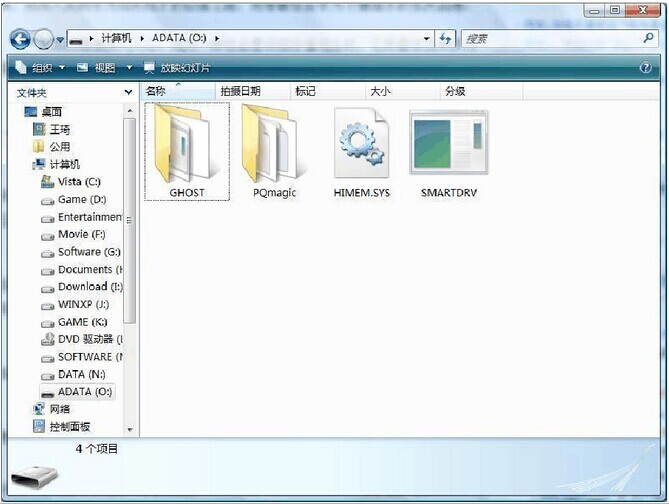Click the folder tree scroll up arrow
This screenshot has width=669, height=504.
coord(130,111)
